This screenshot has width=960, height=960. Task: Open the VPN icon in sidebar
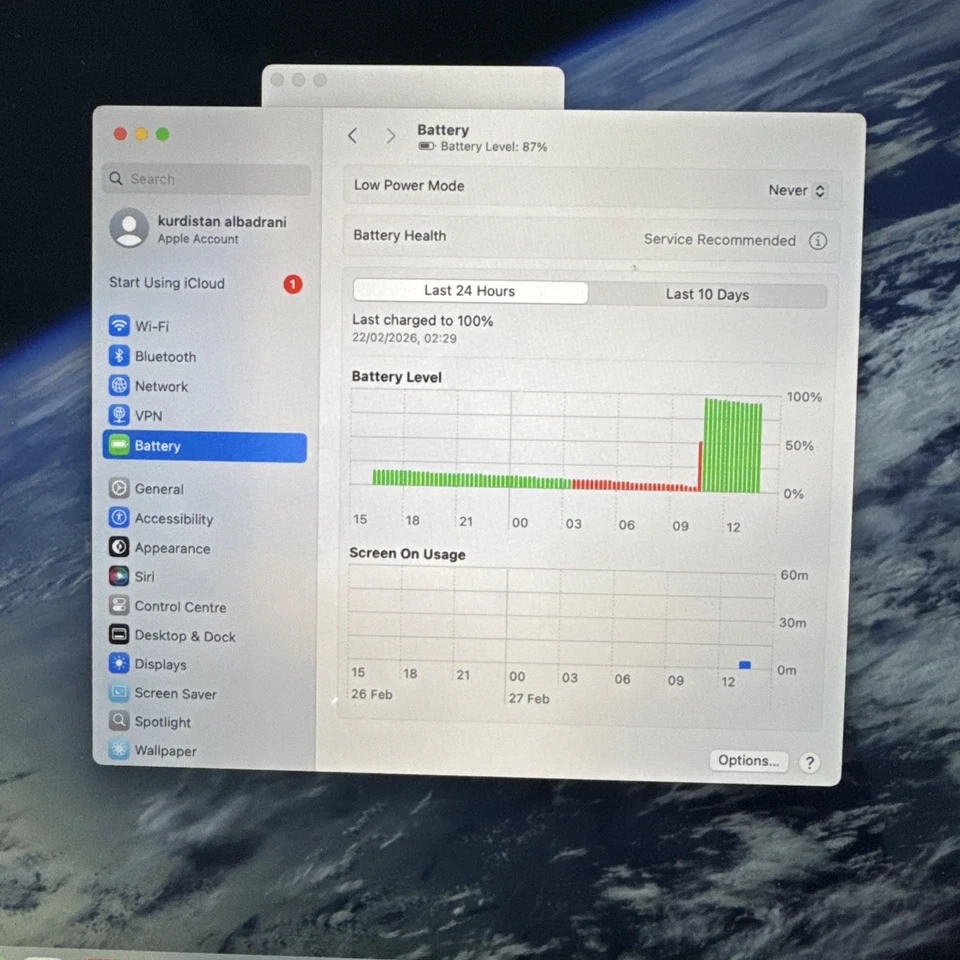(119, 415)
